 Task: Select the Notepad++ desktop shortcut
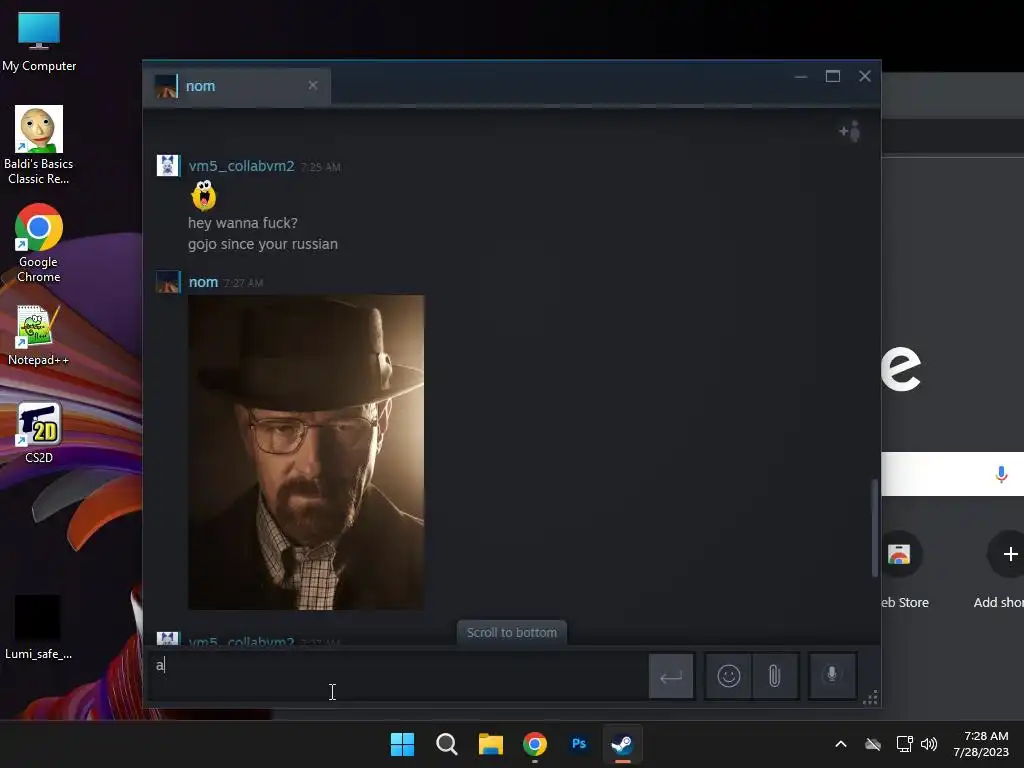[x=39, y=336]
